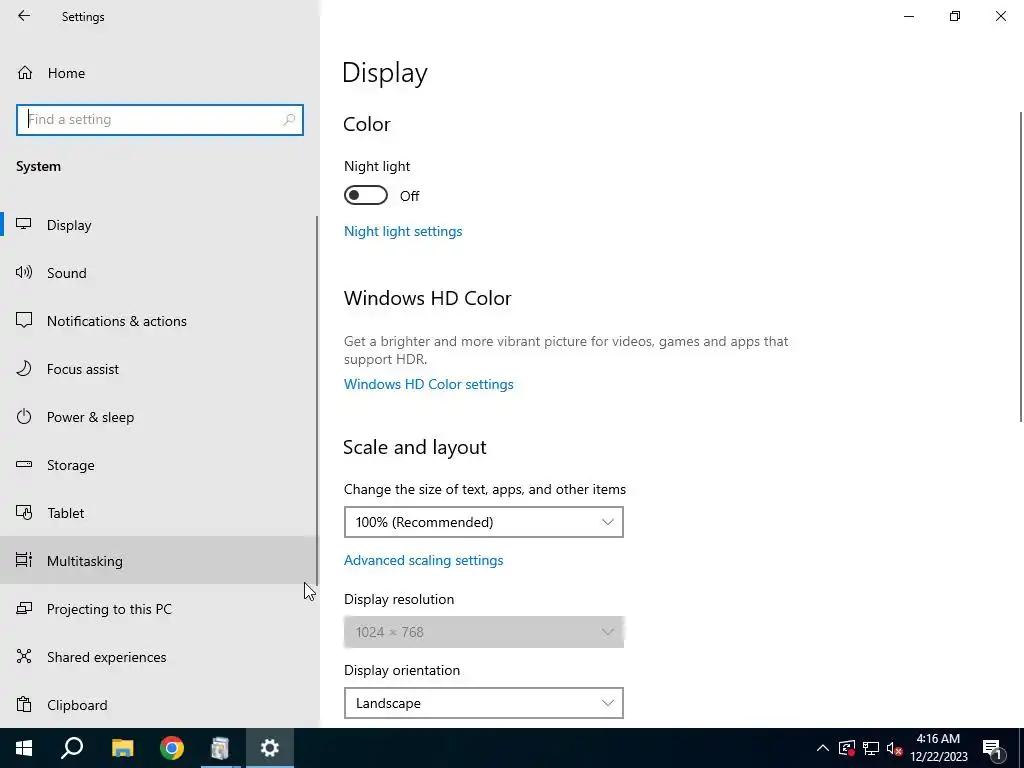Open Advanced scaling settings link
The image size is (1024, 768).
(423, 560)
